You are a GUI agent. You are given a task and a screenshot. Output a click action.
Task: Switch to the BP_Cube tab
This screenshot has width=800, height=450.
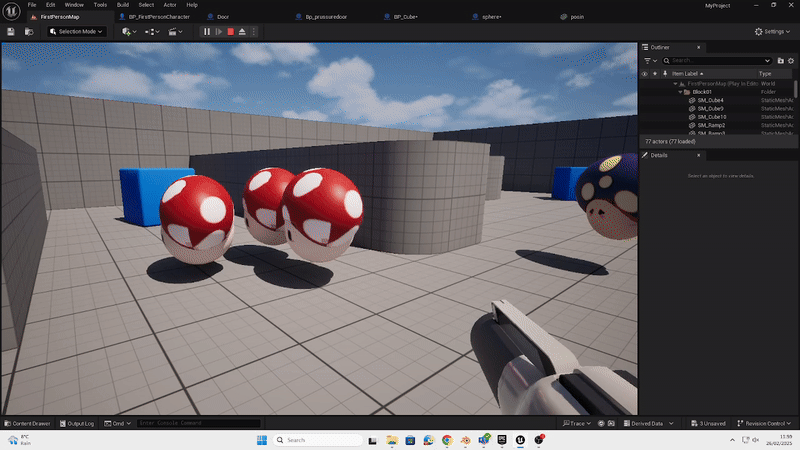(x=406, y=17)
